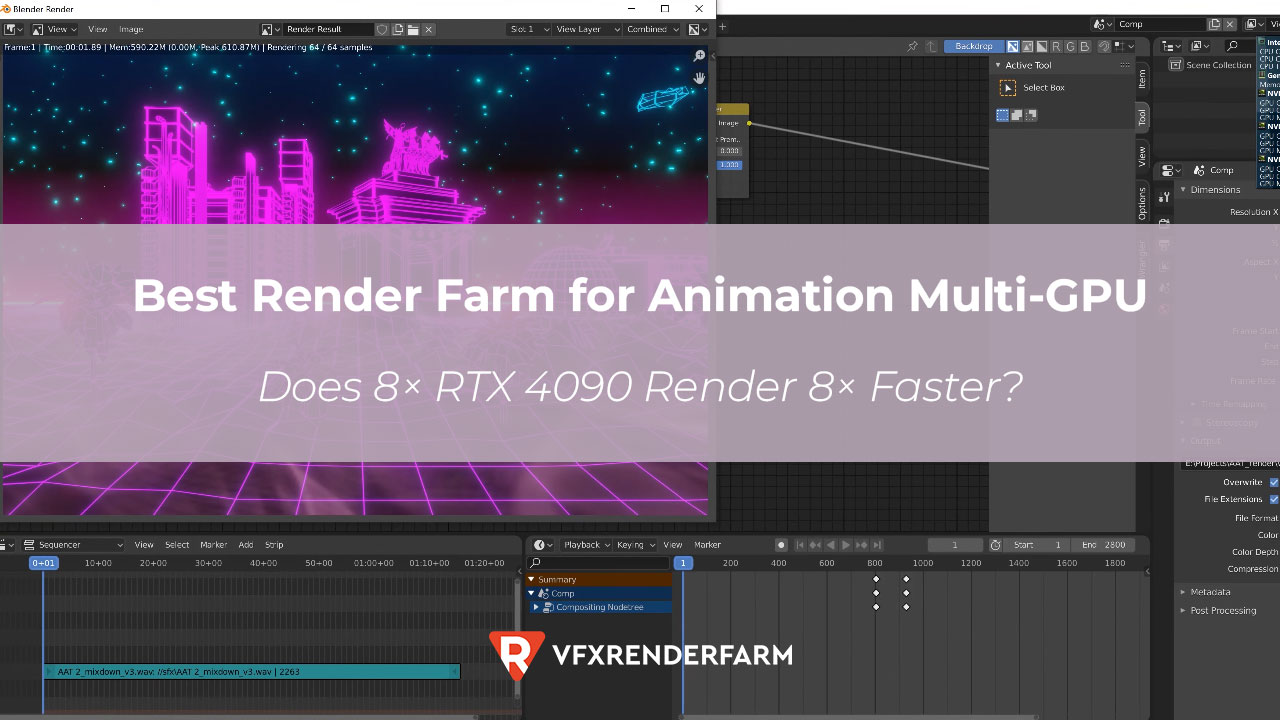Select Scene Collection in outliner
Screen dimensions: 1280x720
coord(1218,65)
